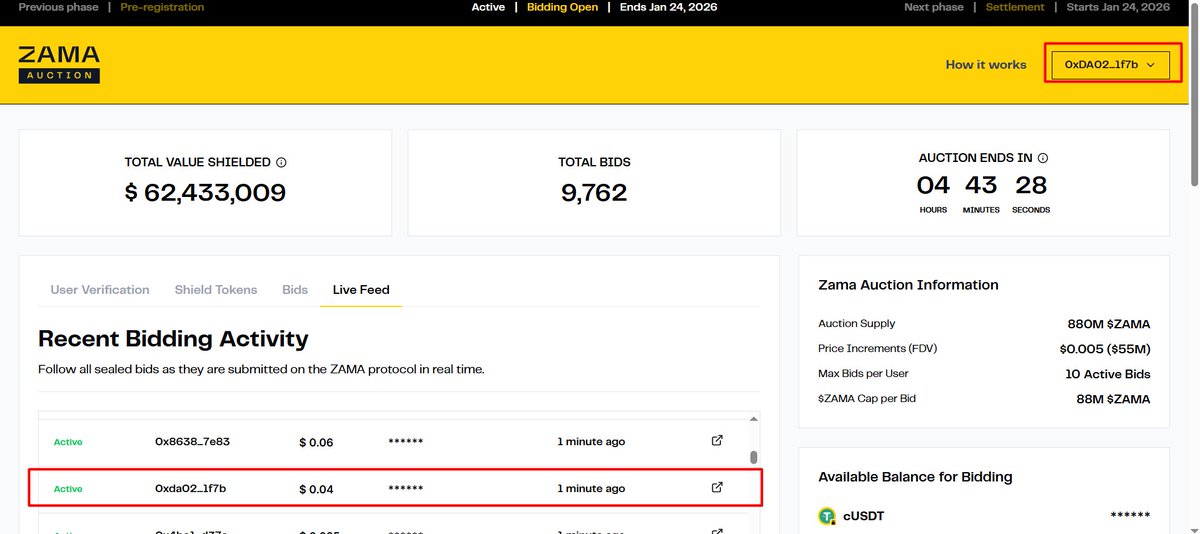Click the Starts Jan 24, 2026 text
The image size is (1200, 534).
(1118, 7)
